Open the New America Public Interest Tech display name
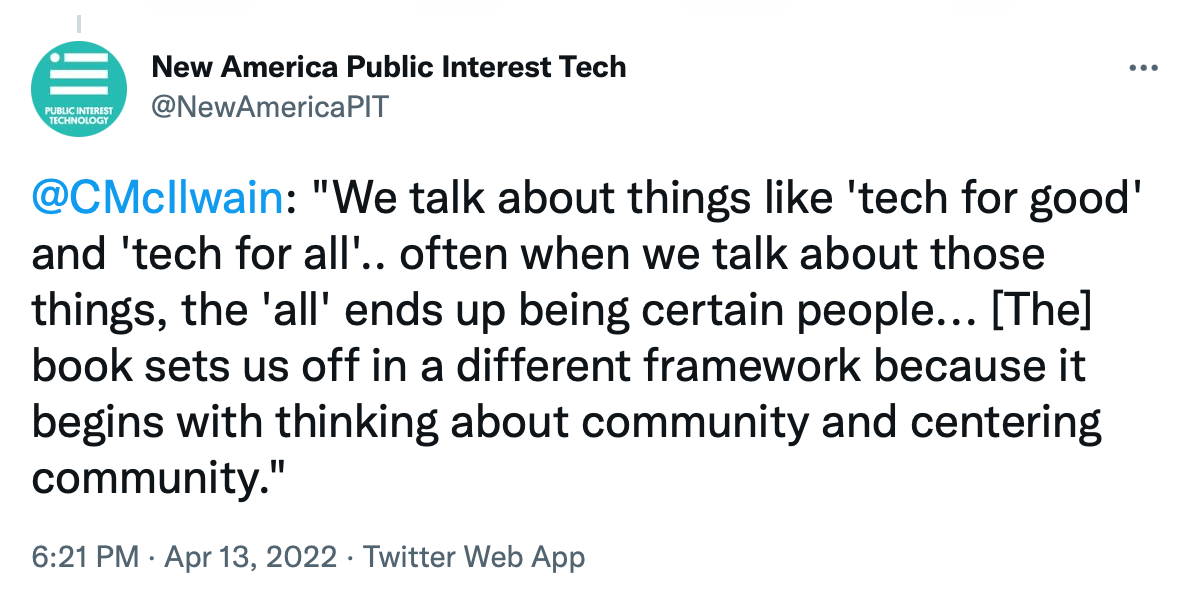Screen dimensions: 1190x602 click(x=389, y=67)
